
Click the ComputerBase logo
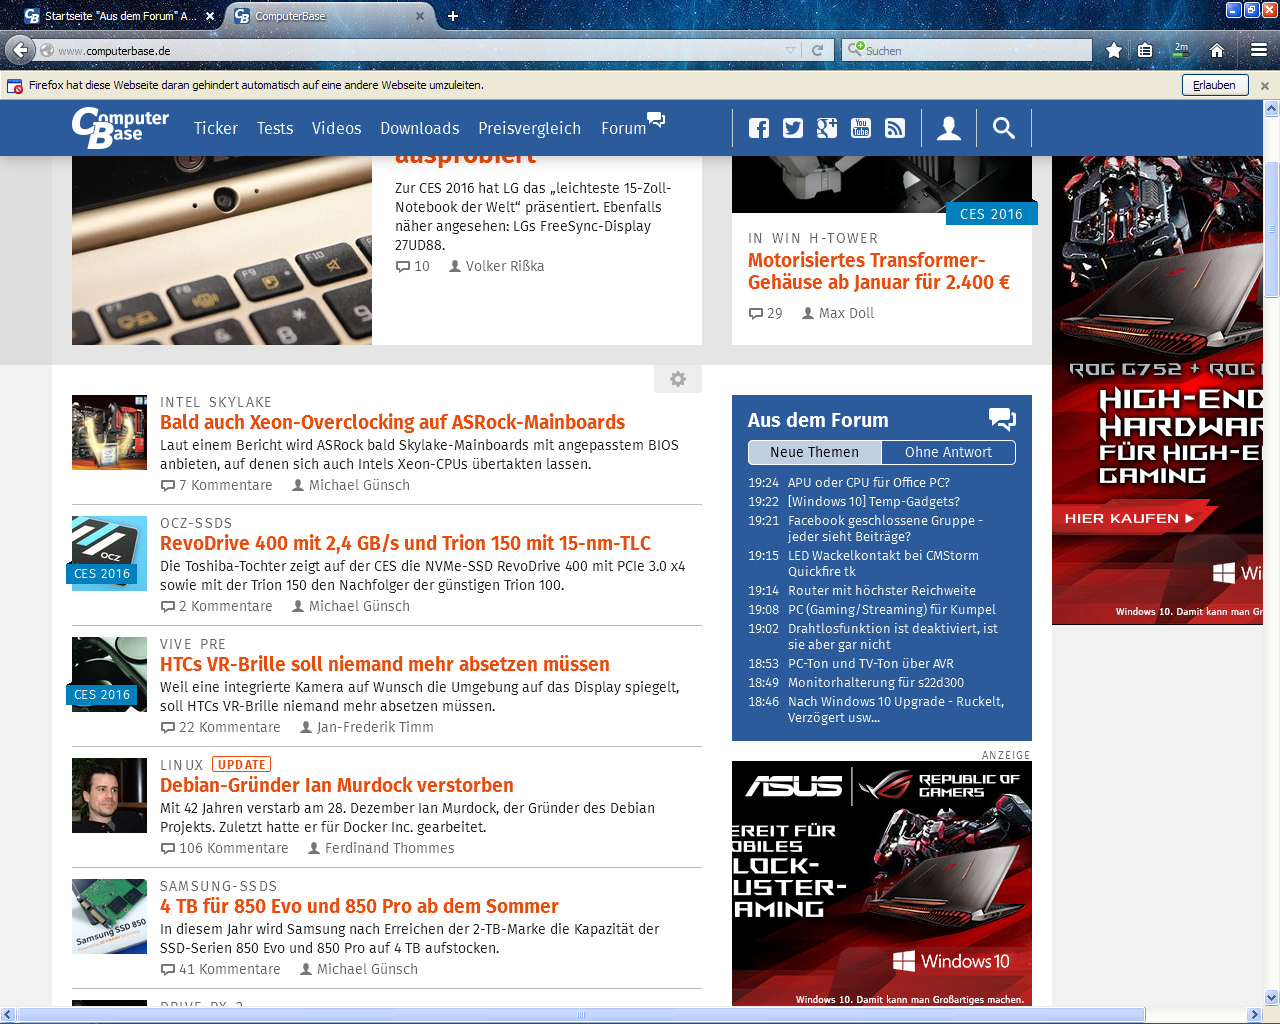(x=120, y=128)
